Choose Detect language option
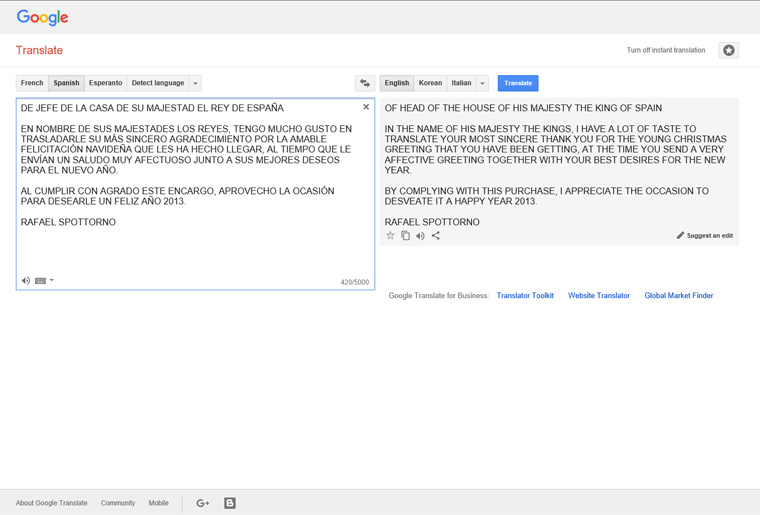The height and width of the screenshot is (515, 760). click(158, 83)
